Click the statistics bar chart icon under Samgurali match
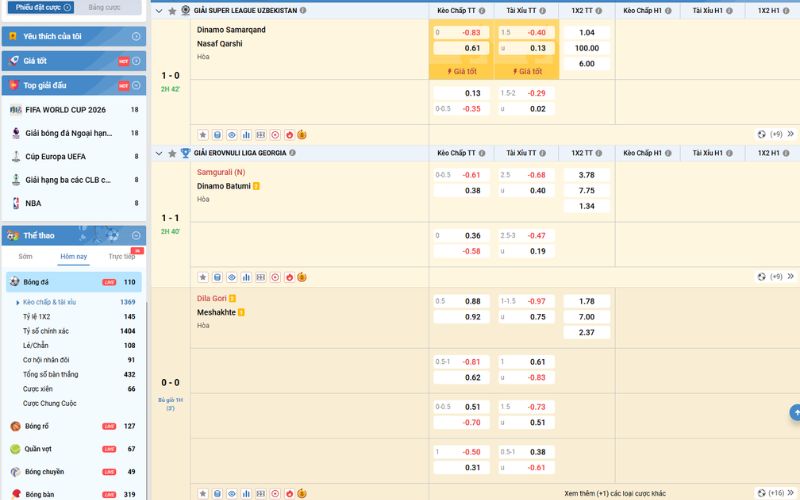Viewport: 800px width, 500px height. [246, 277]
